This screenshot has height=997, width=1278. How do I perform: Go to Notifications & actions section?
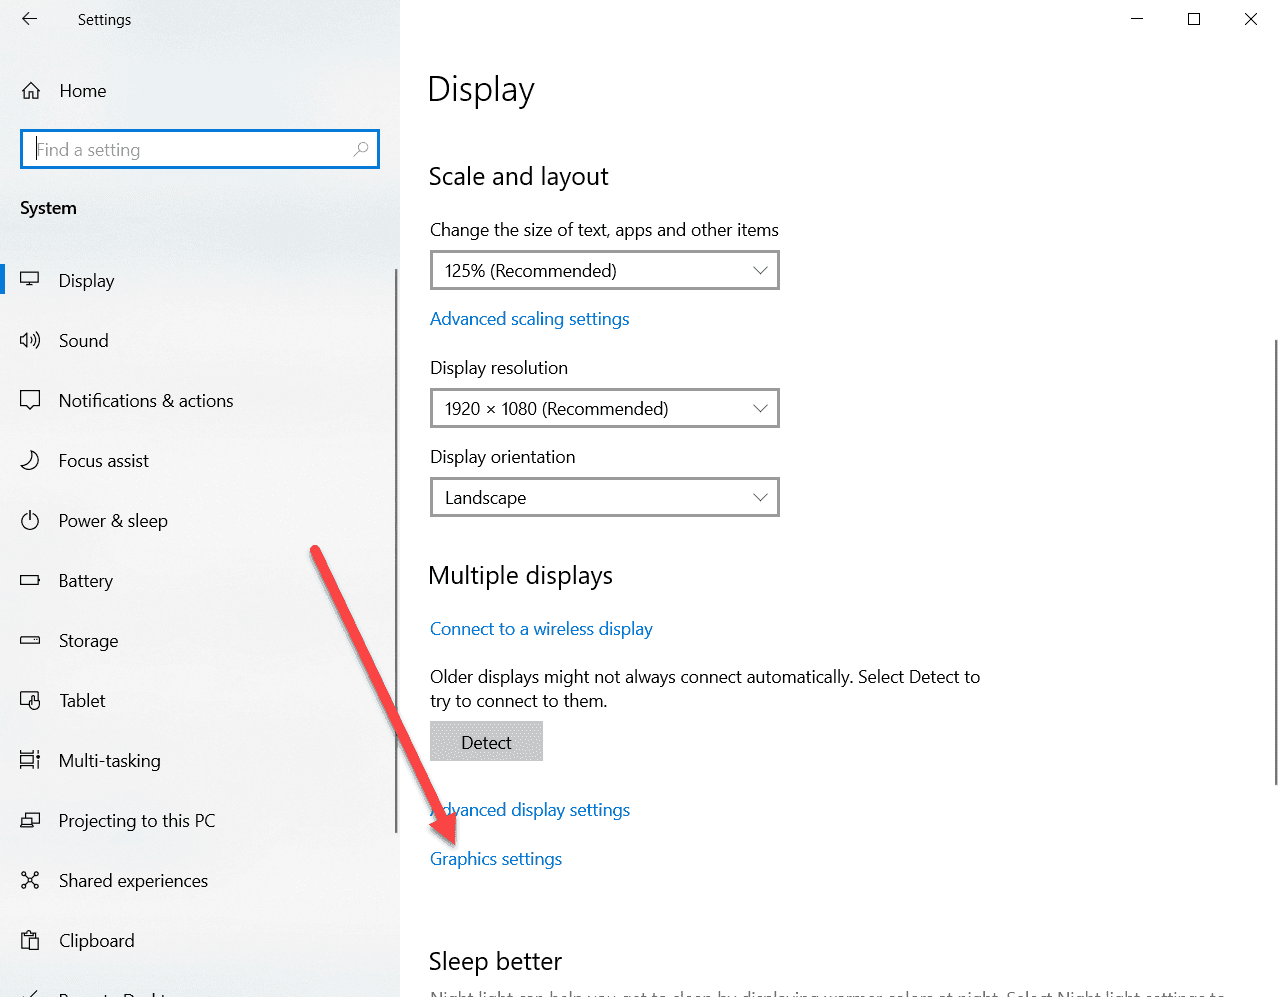point(146,401)
